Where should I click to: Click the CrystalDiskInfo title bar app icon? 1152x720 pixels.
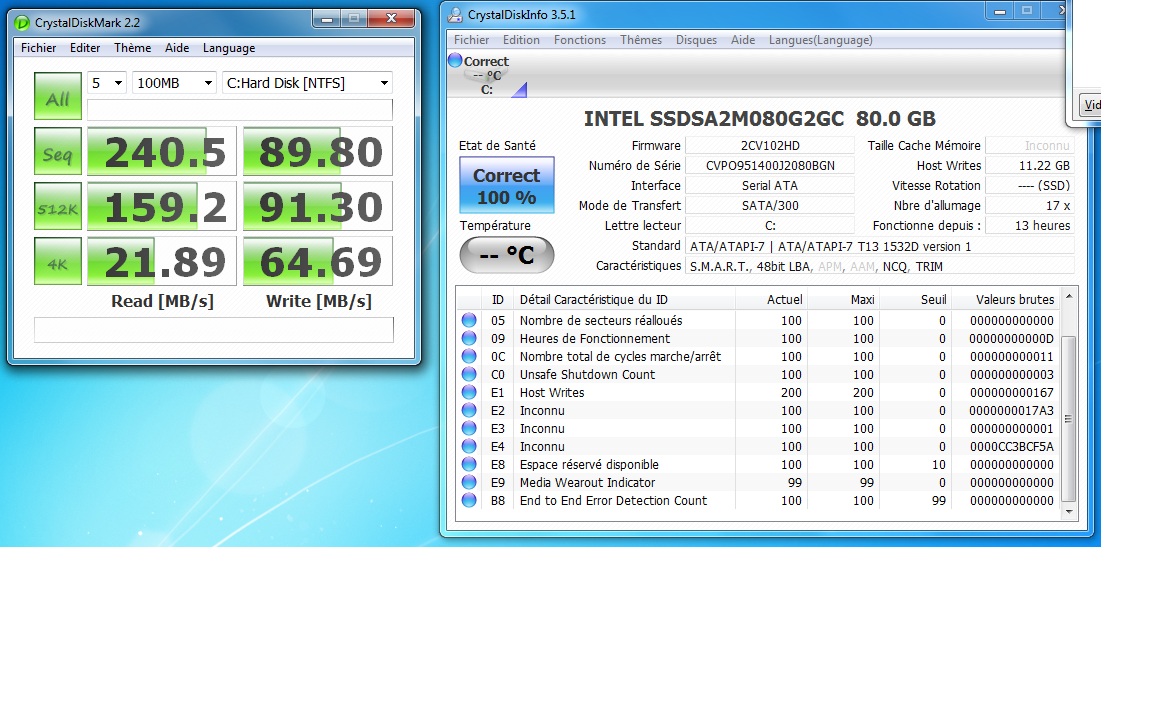[455, 15]
